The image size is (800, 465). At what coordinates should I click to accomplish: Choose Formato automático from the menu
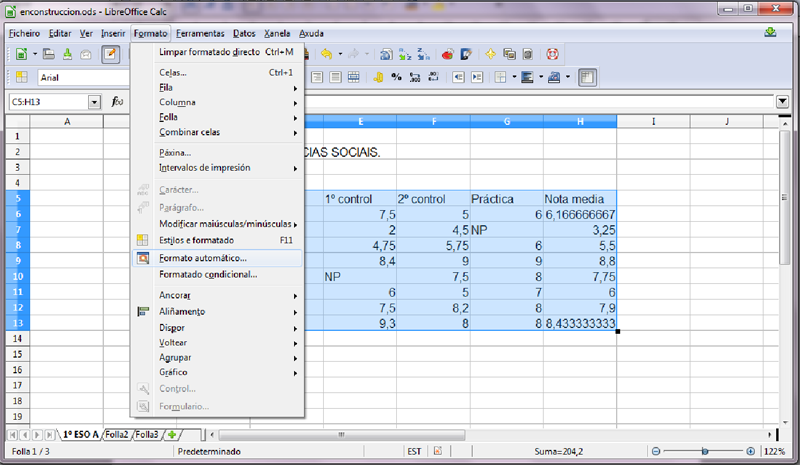(x=202, y=258)
